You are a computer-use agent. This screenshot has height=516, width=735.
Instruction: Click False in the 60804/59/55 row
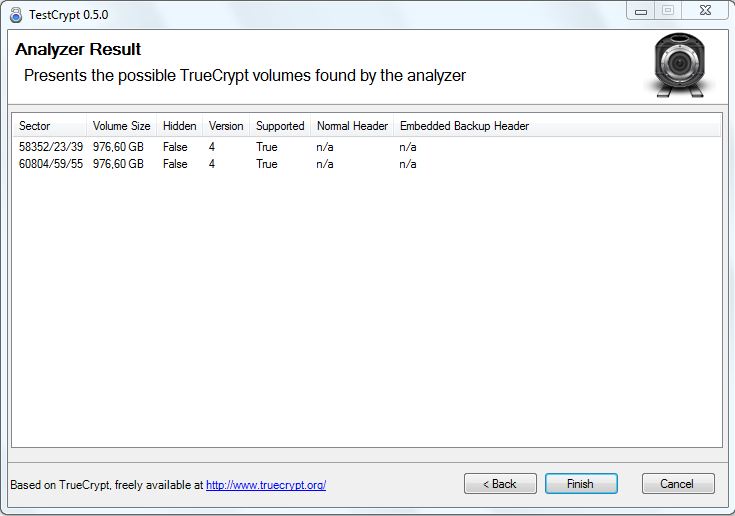[175, 164]
